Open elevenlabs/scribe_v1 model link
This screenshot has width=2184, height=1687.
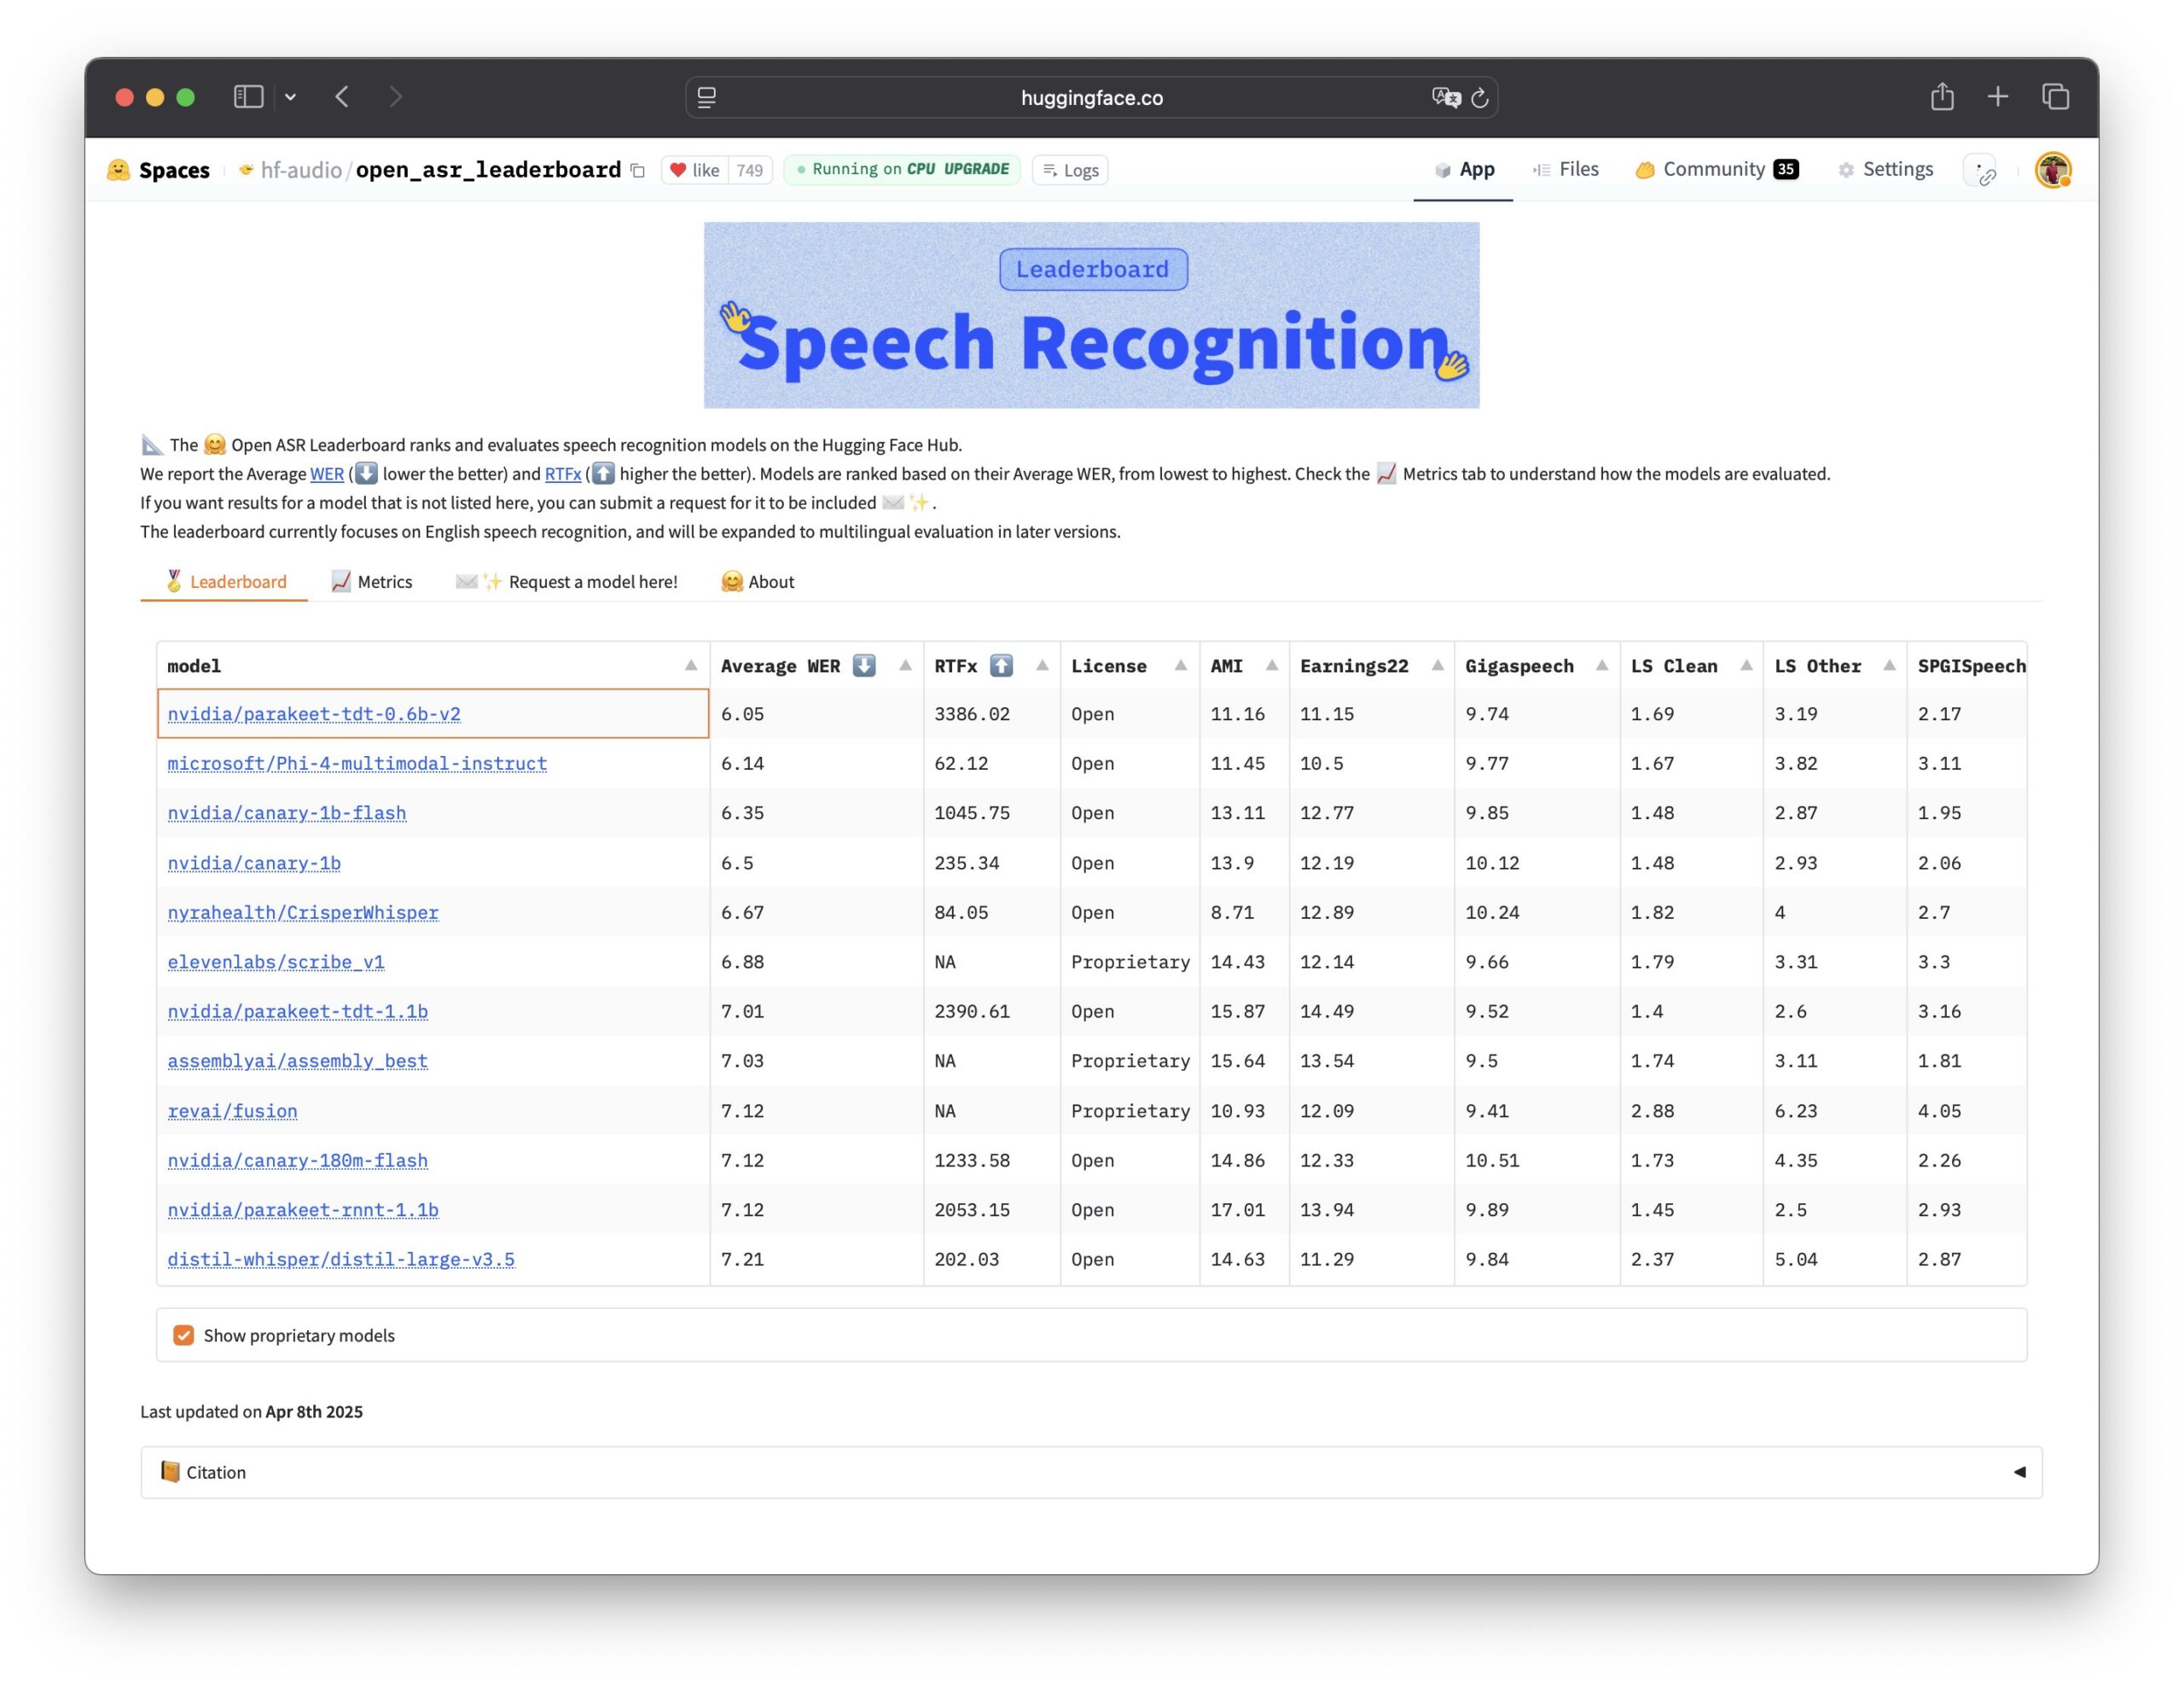276,962
